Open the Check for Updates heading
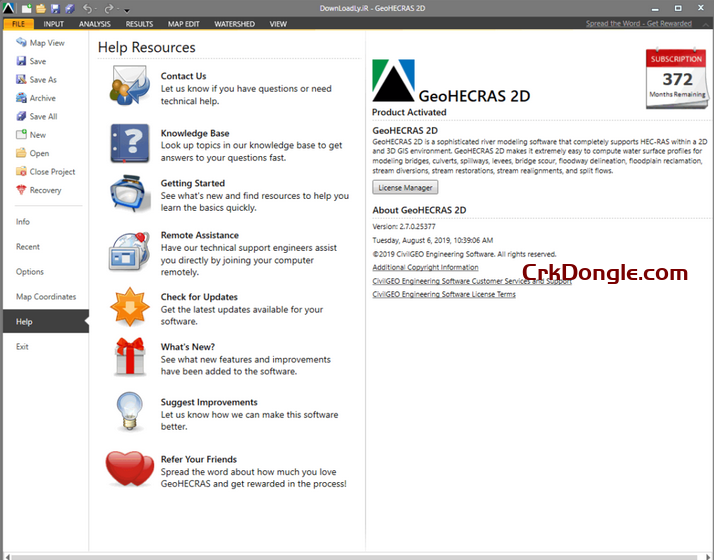Viewport: 714px width, 560px height. [199, 297]
